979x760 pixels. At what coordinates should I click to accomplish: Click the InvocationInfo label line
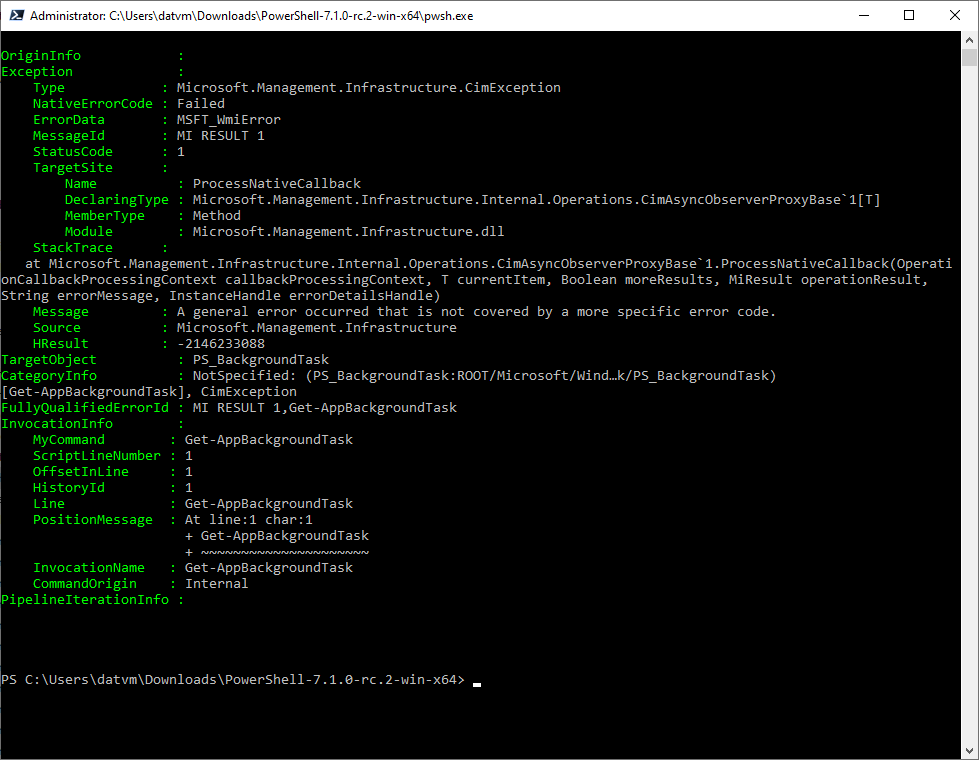[x=58, y=423]
